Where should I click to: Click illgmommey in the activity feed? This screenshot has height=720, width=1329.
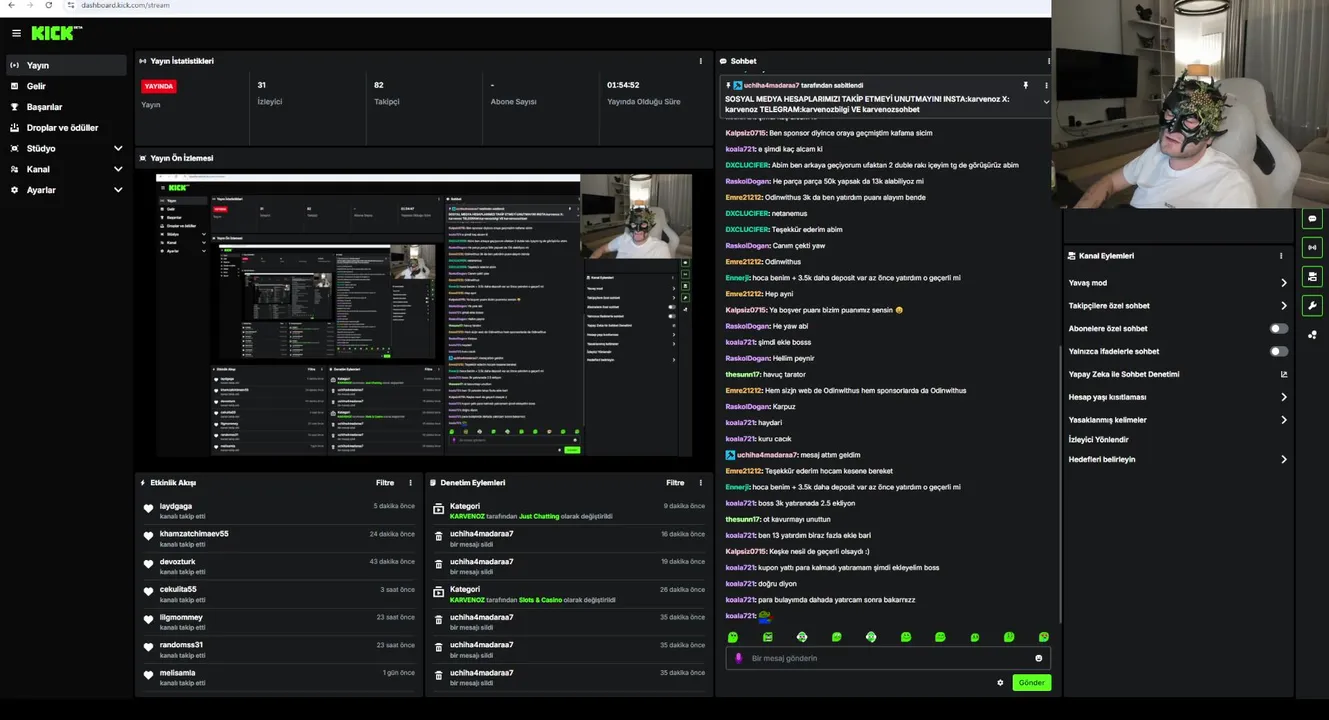tap(181, 617)
